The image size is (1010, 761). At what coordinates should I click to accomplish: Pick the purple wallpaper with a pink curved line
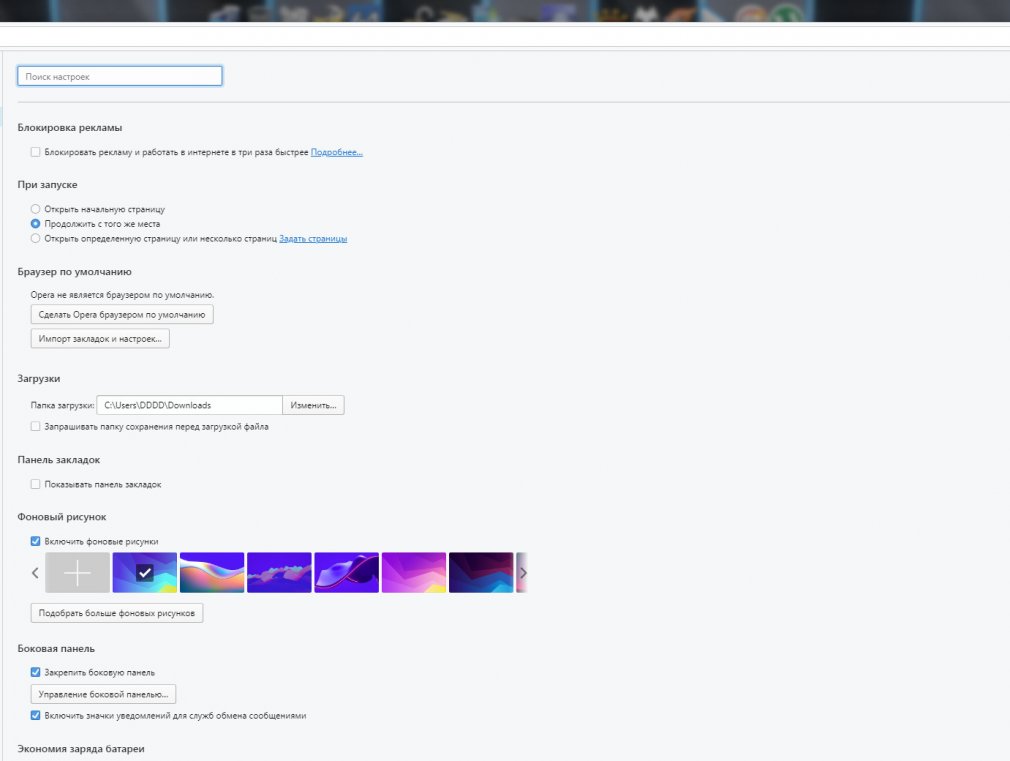[347, 572]
